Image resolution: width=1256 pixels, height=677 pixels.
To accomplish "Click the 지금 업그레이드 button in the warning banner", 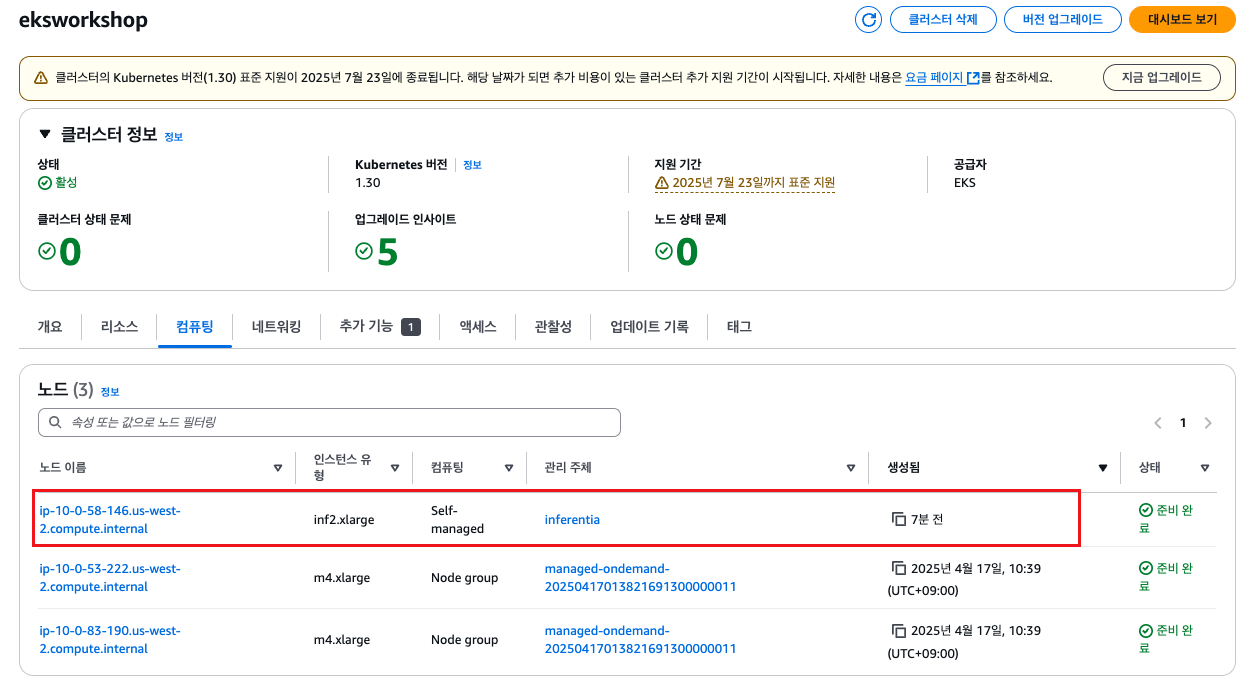I will (1161, 77).
